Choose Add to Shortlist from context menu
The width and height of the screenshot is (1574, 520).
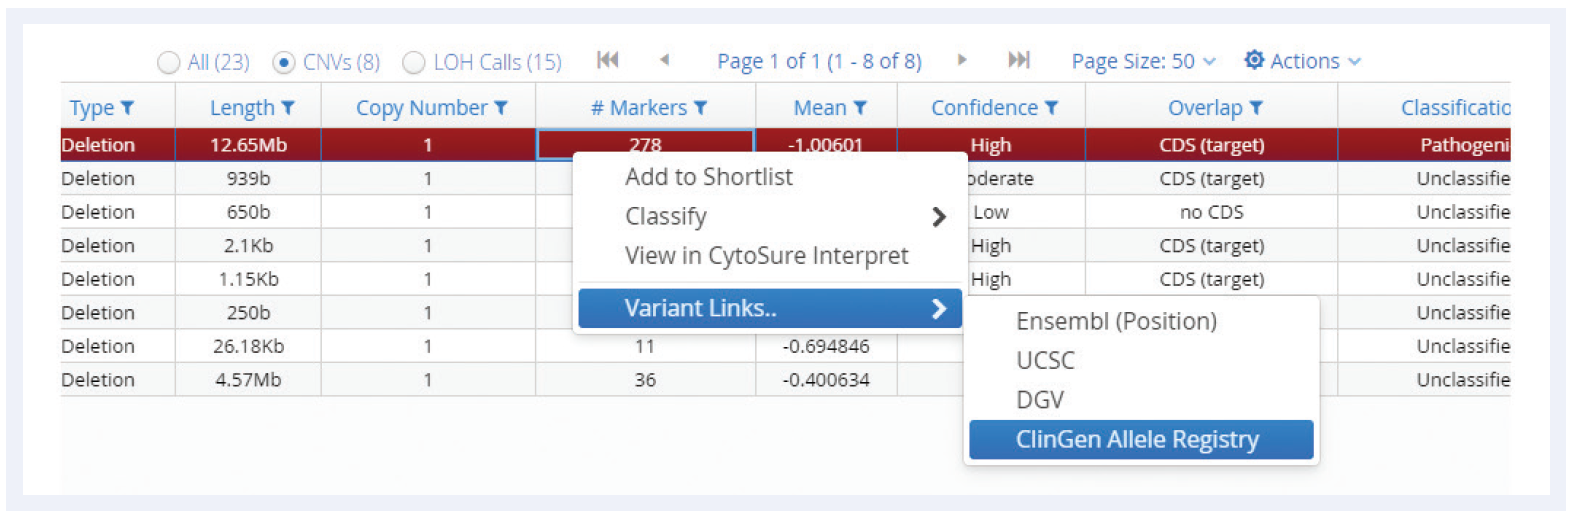coord(708,177)
